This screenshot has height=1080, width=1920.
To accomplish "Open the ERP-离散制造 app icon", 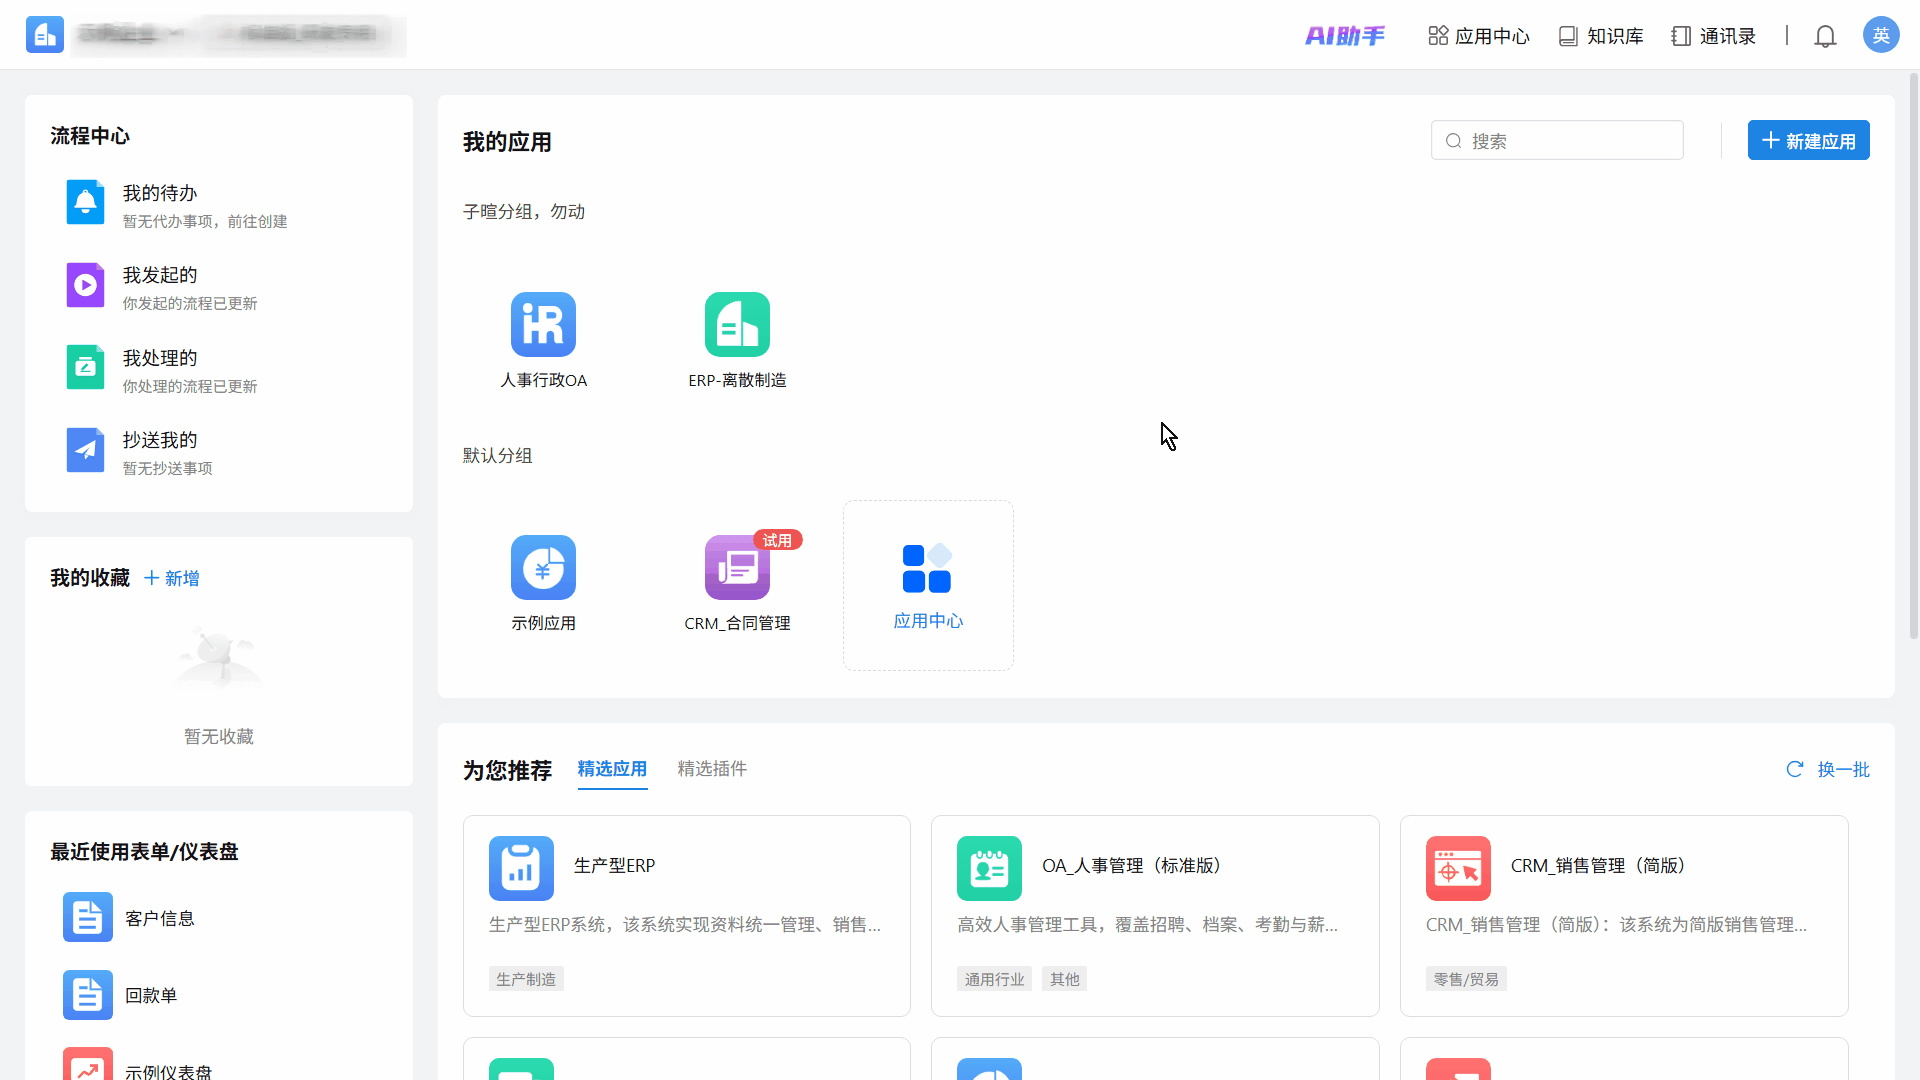I will tap(737, 324).
